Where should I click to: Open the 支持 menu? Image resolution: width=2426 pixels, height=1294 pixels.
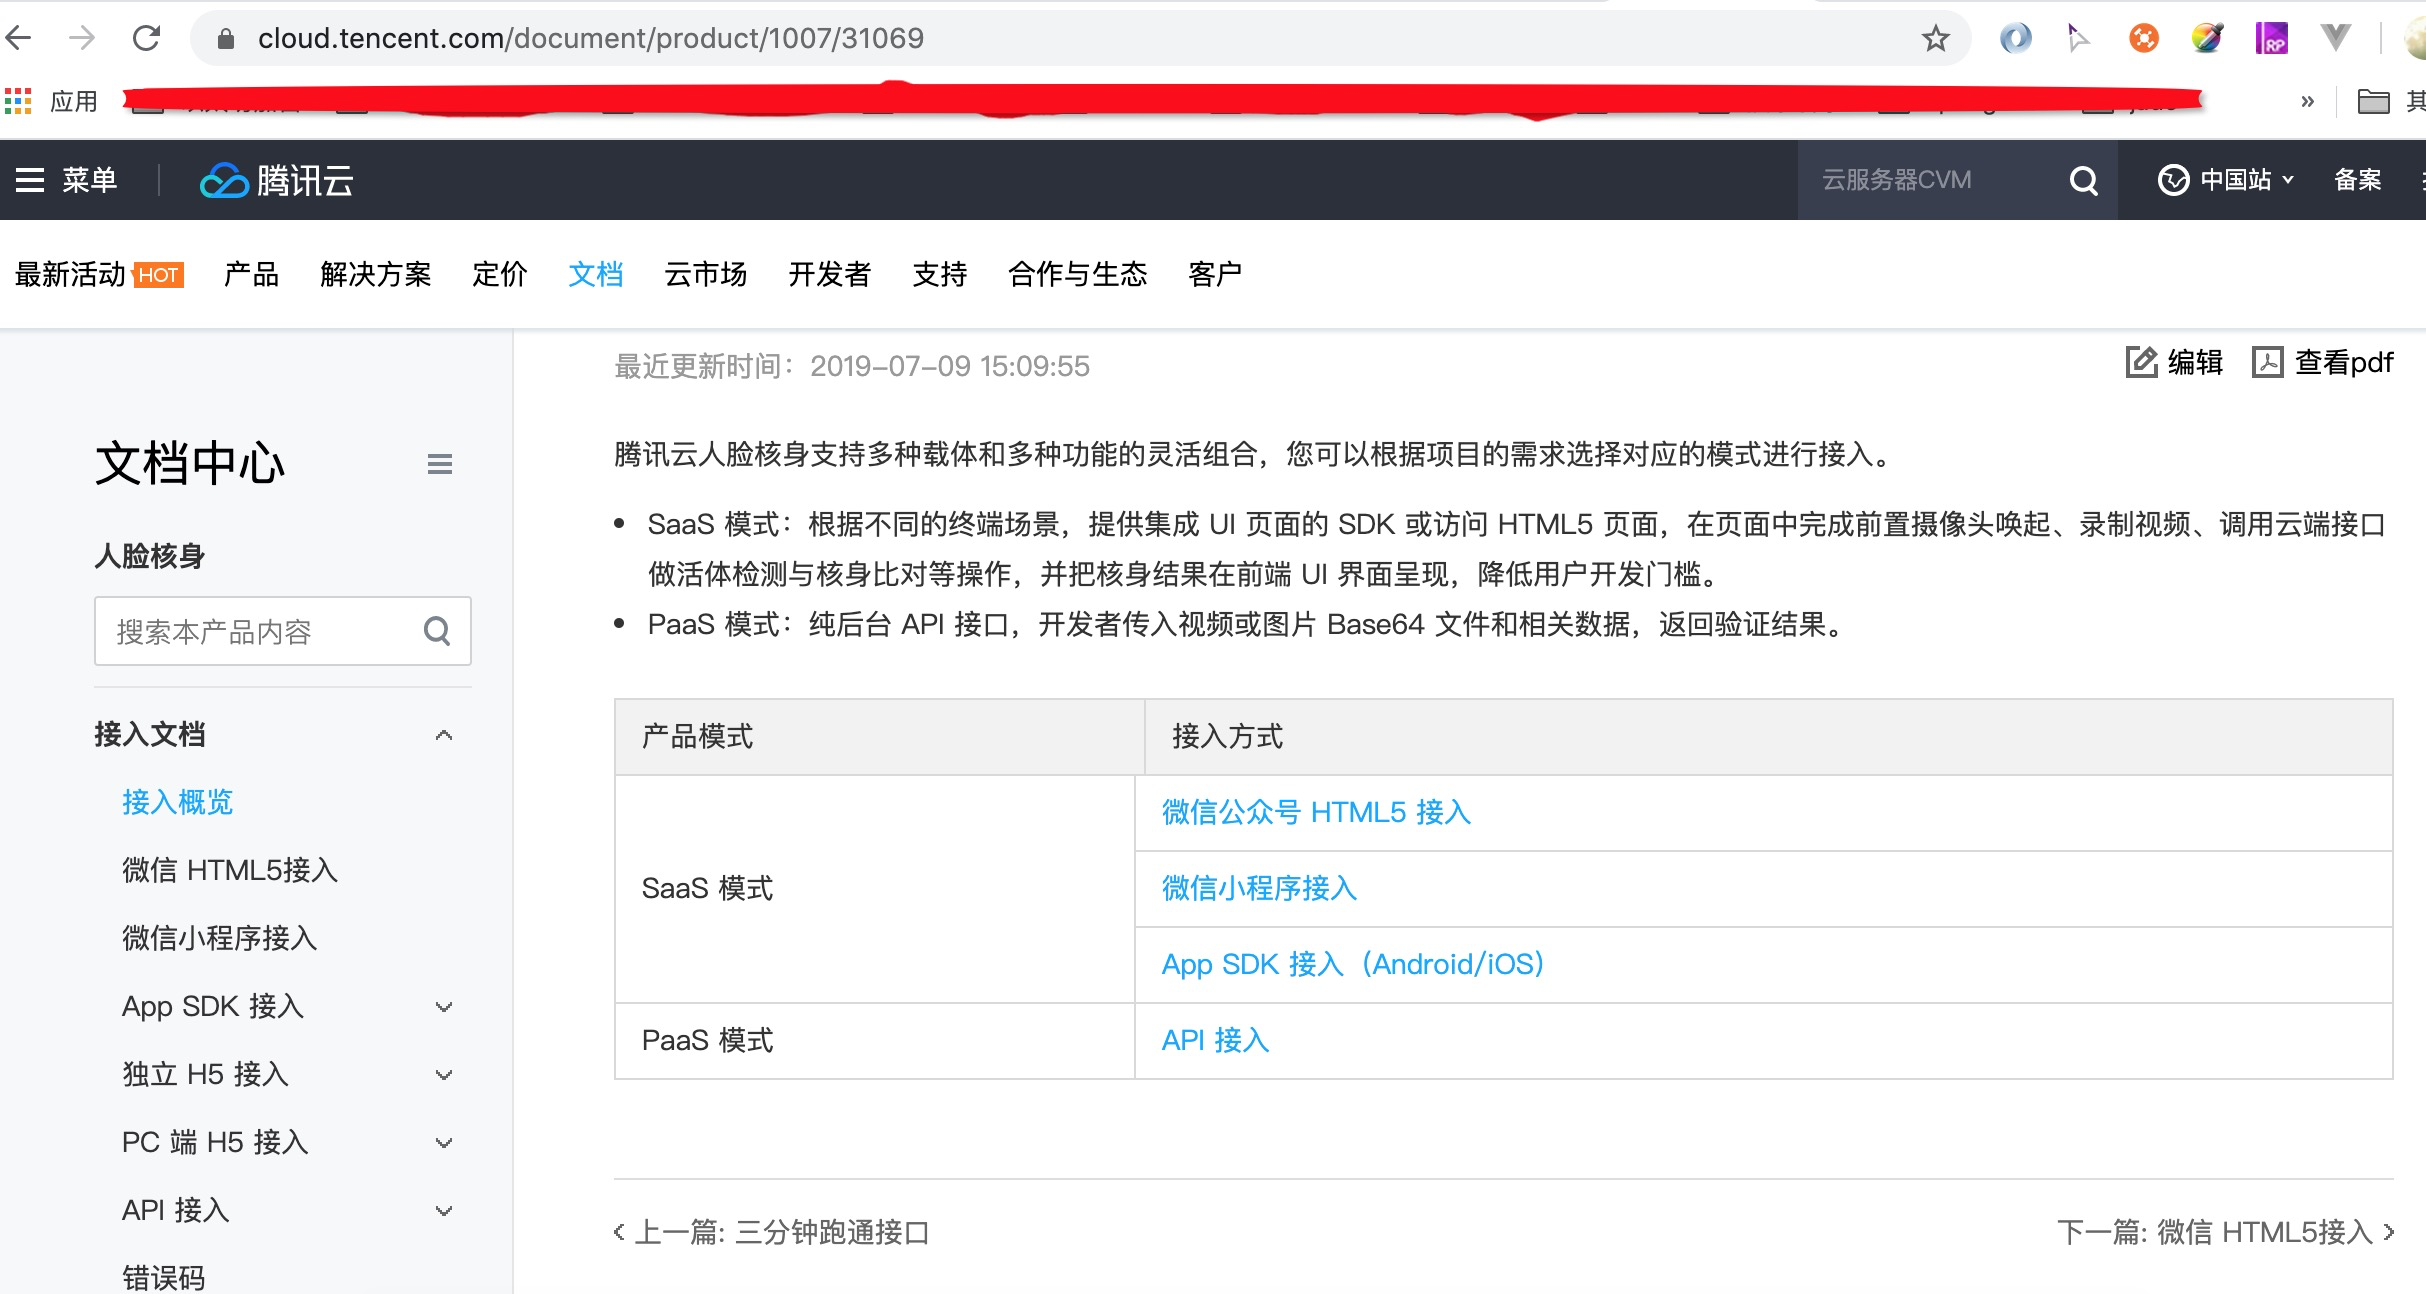click(939, 274)
